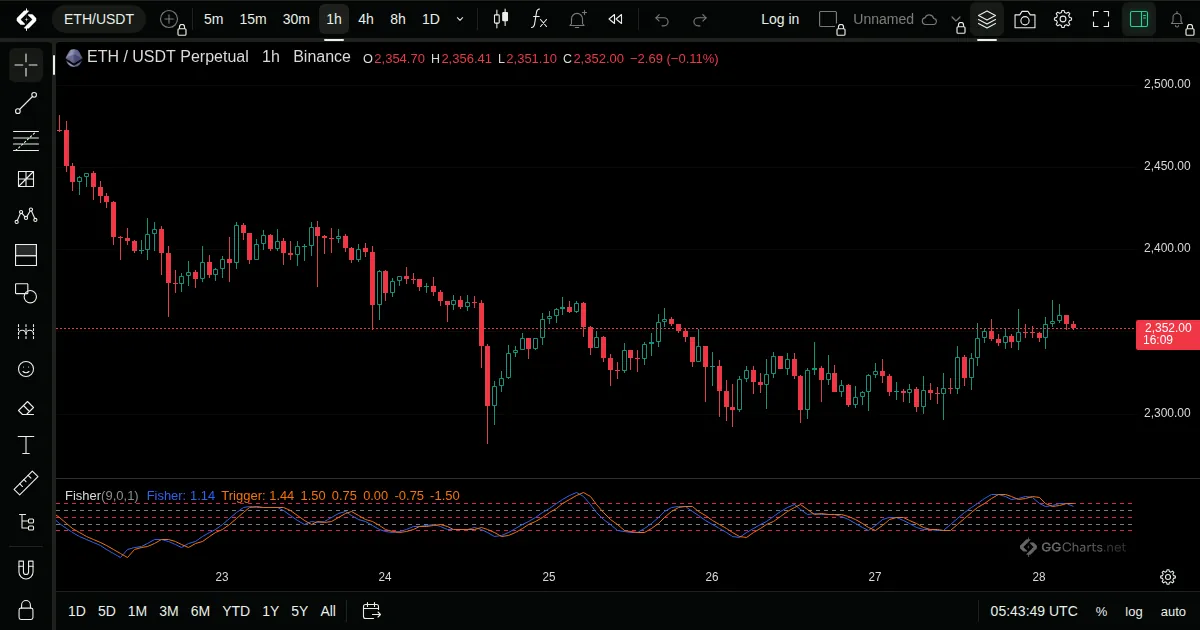The width and height of the screenshot is (1200, 630).
Task: Switch to the 15m timeframe
Action: pos(253,19)
